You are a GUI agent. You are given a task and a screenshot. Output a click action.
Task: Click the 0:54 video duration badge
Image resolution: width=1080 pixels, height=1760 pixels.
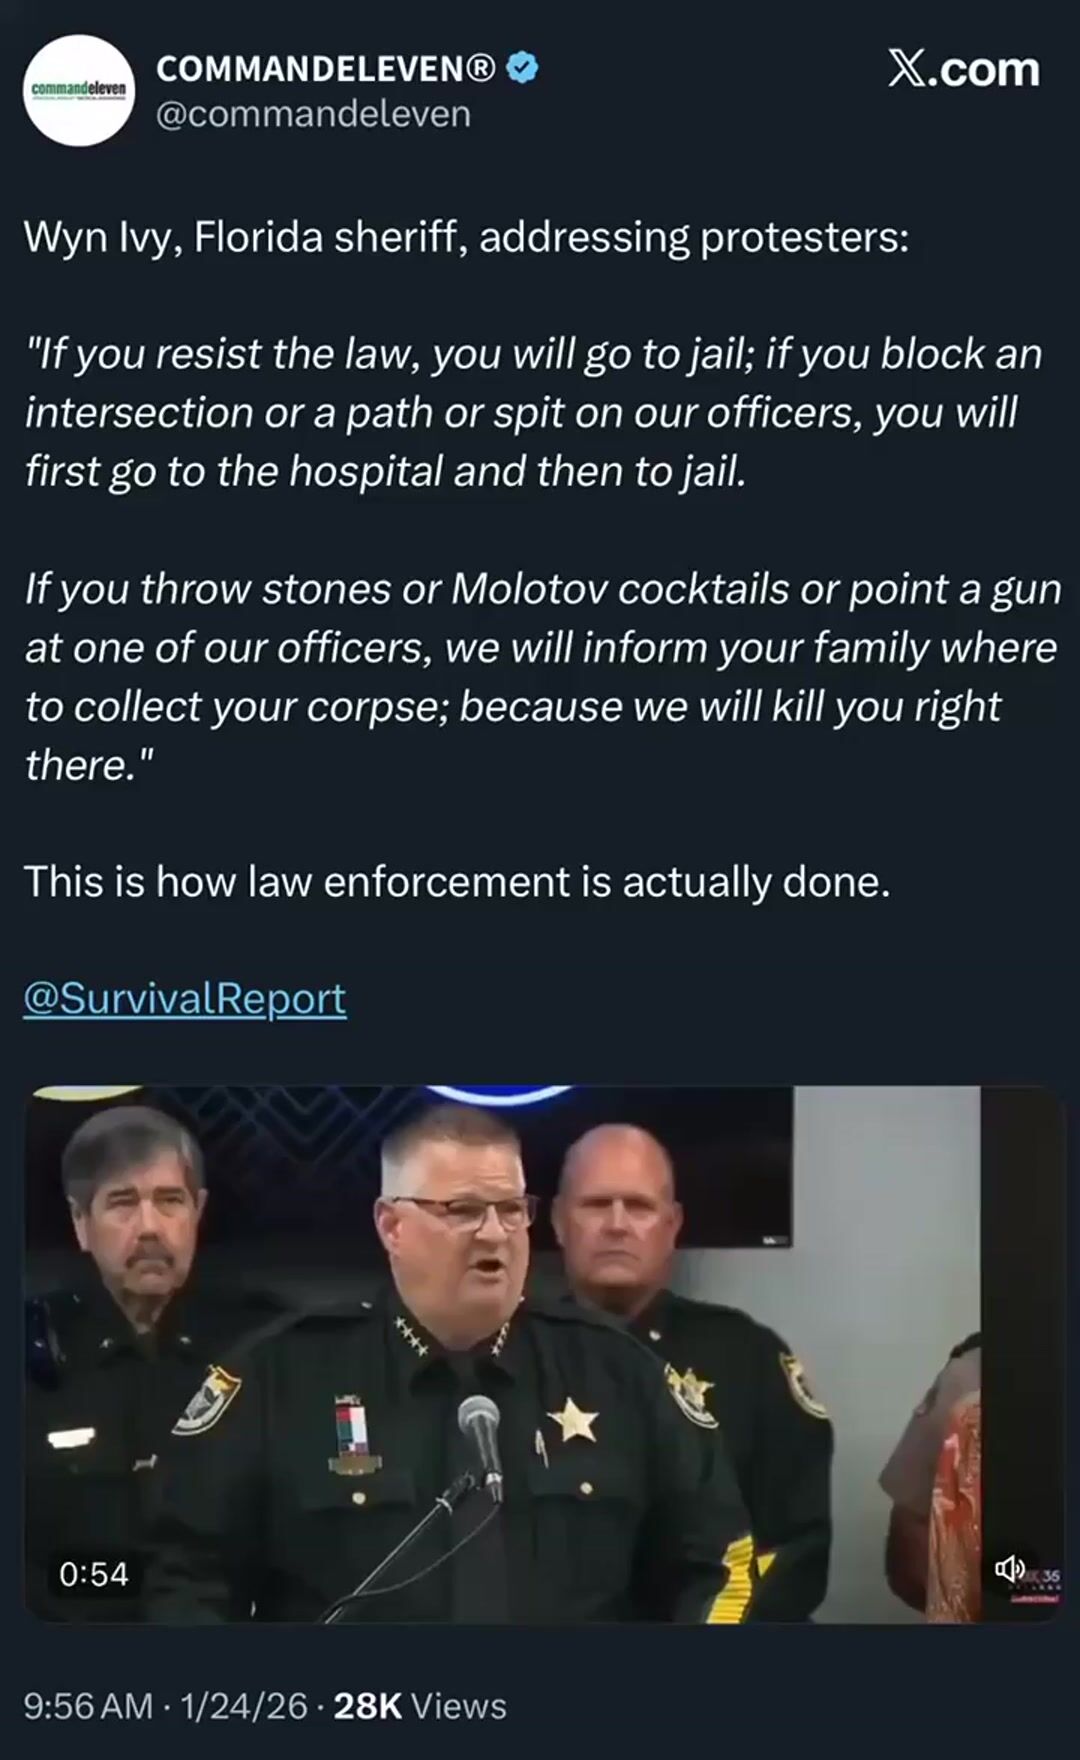94,1574
